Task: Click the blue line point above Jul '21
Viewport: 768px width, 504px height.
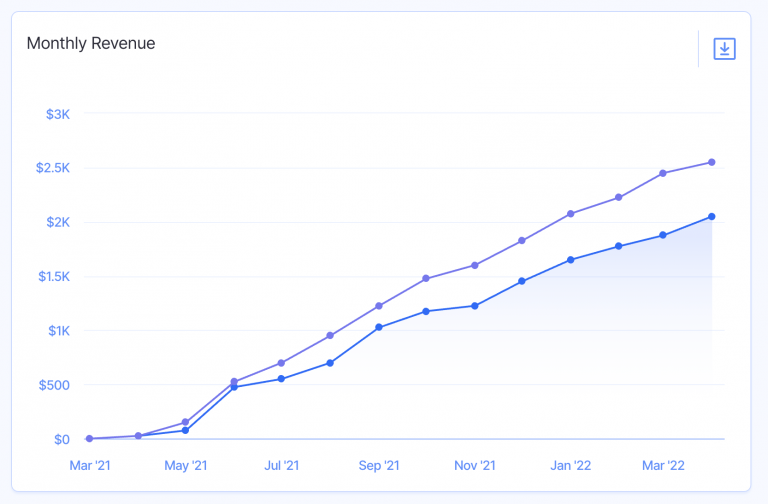Action: [282, 379]
